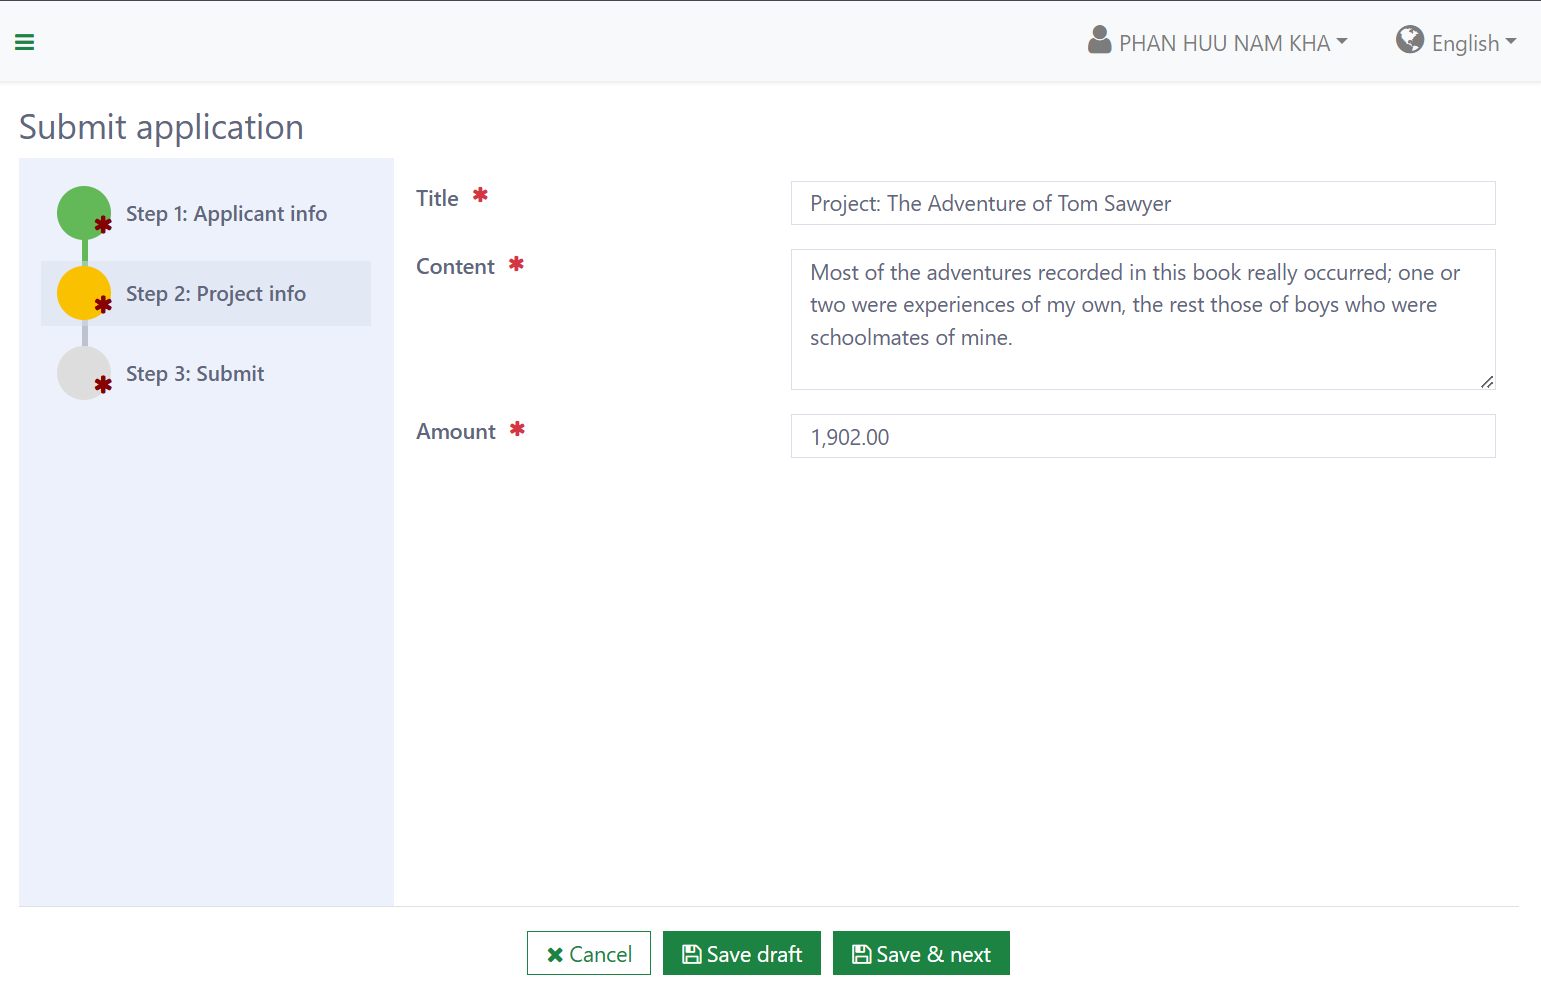Screen dimensions: 1541x996
Task: Click the Amount field label
Action: coord(456,431)
